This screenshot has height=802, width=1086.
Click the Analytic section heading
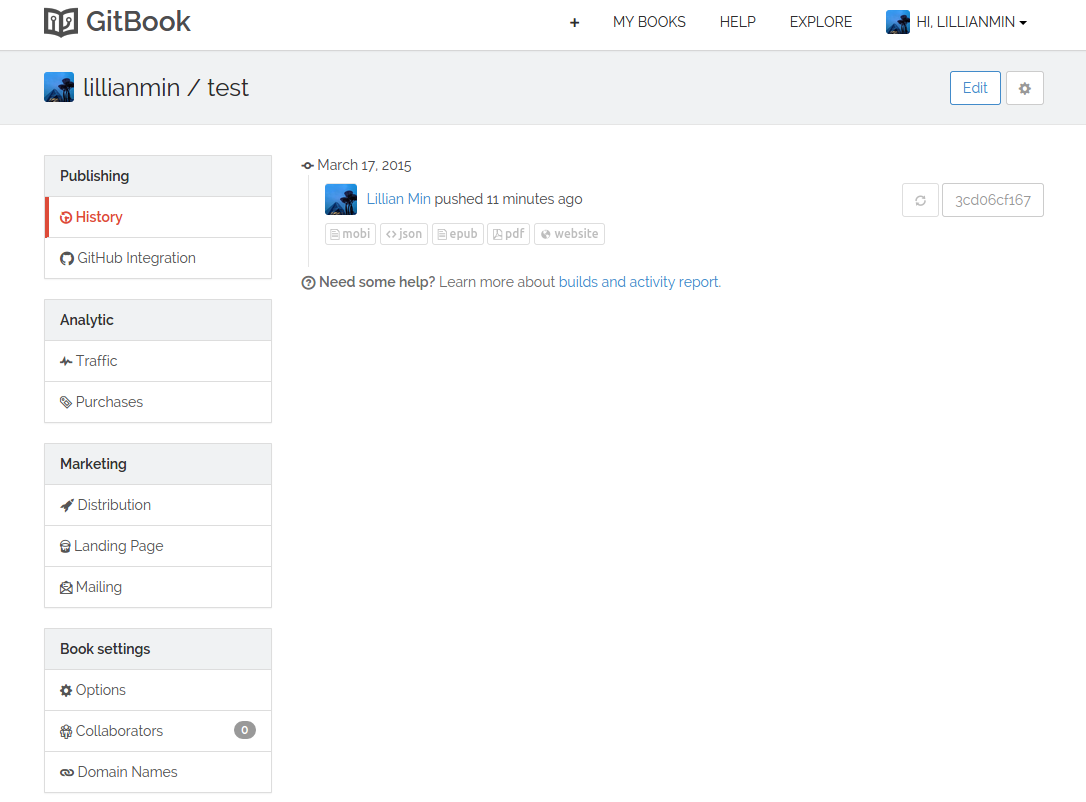click(87, 320)
